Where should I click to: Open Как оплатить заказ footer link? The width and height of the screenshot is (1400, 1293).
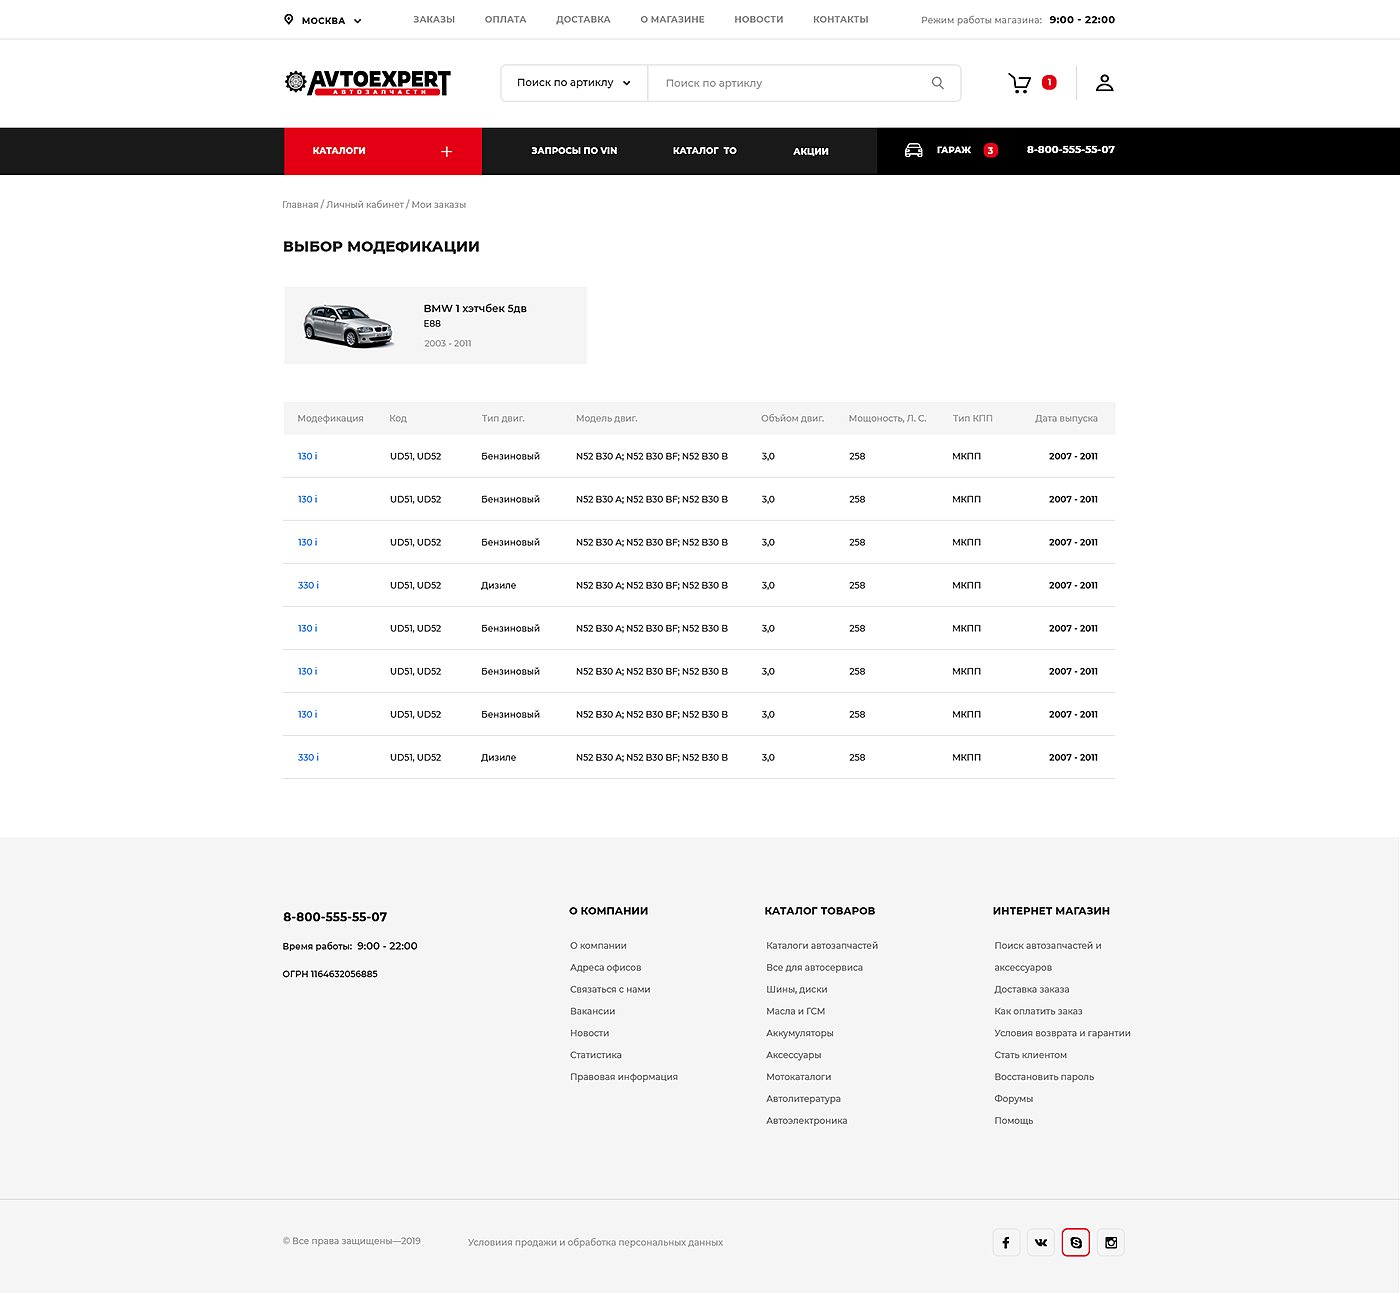tap(1039, 1012)
